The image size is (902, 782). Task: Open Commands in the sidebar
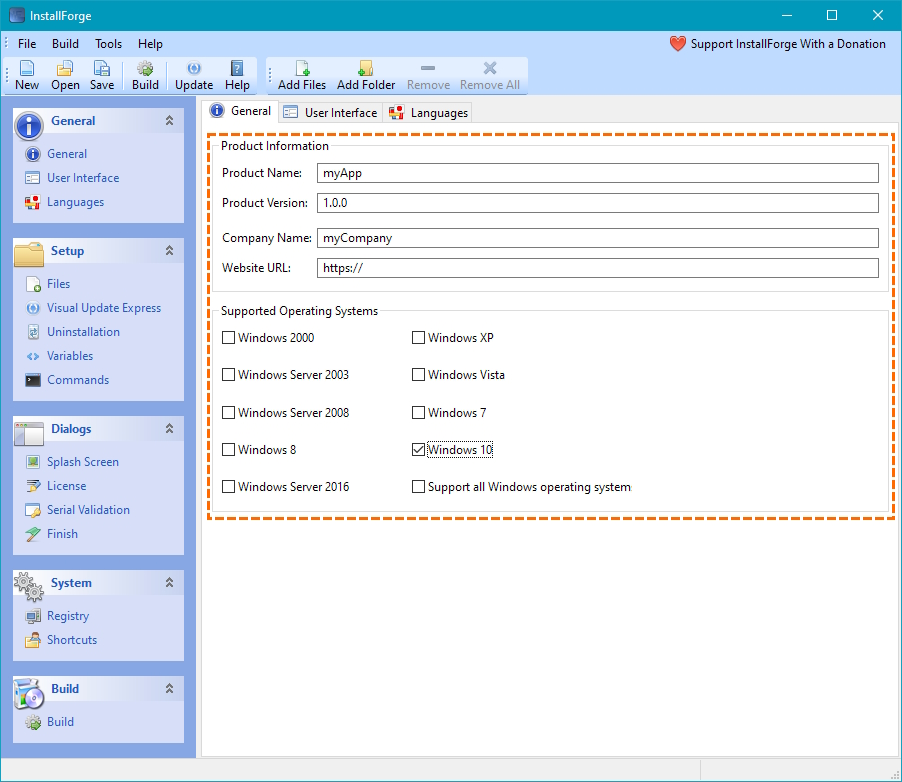coord(67,380)
